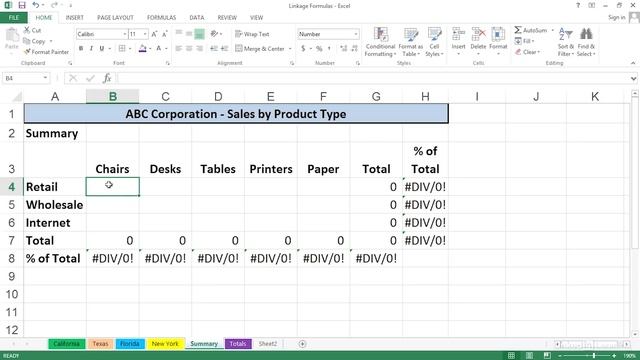Click Sign in link

click(x=616, y=18)
